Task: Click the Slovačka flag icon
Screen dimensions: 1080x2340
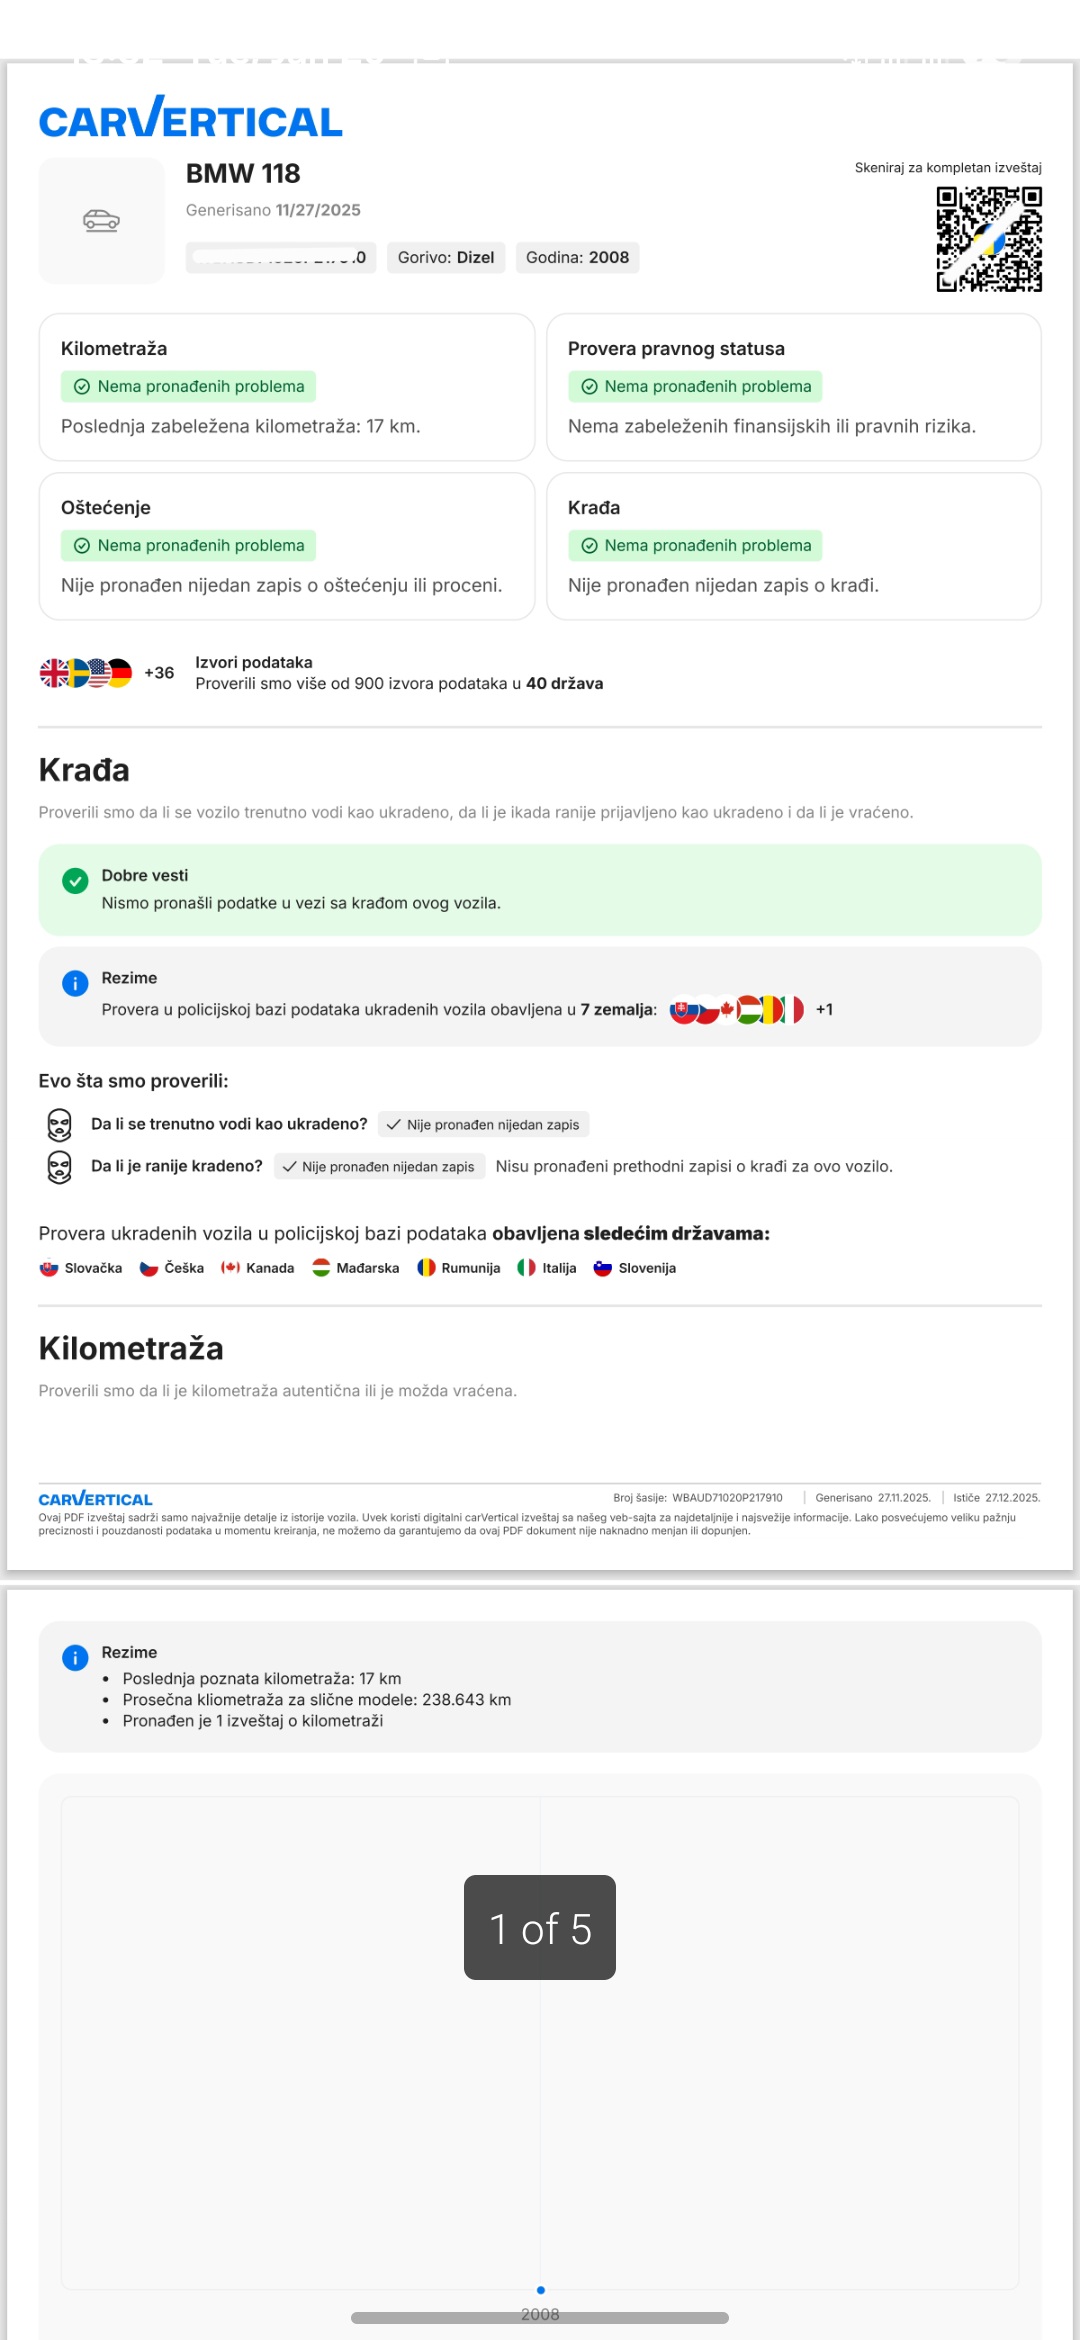Action: [48, 1268]
